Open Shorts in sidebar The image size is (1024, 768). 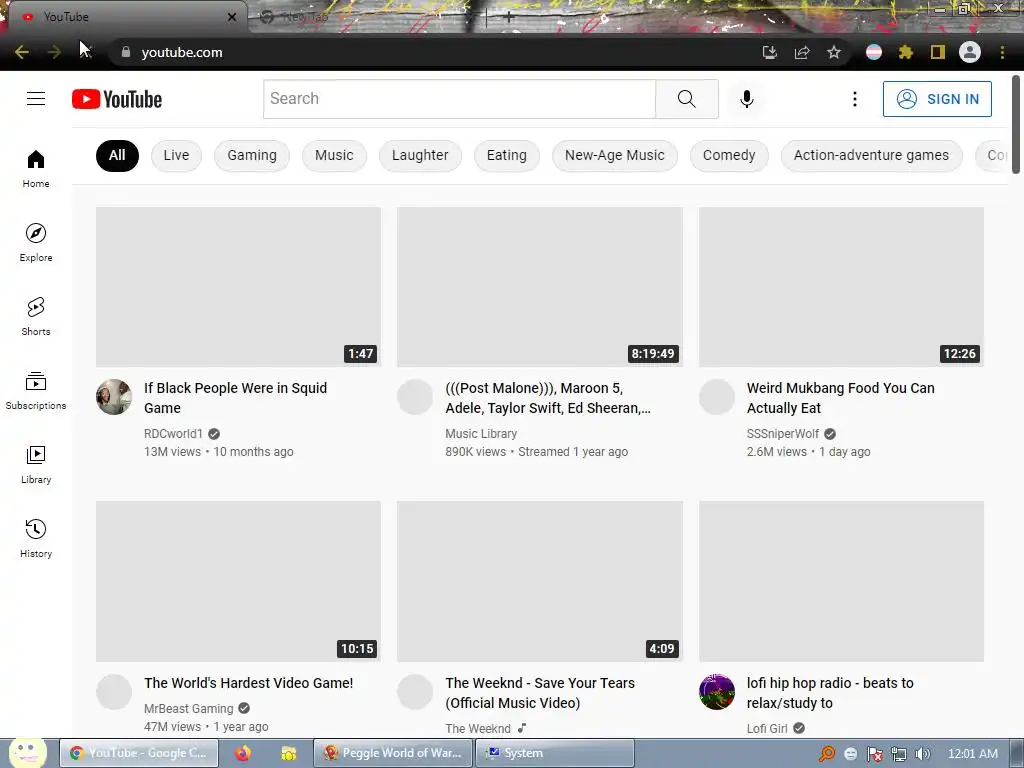tap(36, 316)
